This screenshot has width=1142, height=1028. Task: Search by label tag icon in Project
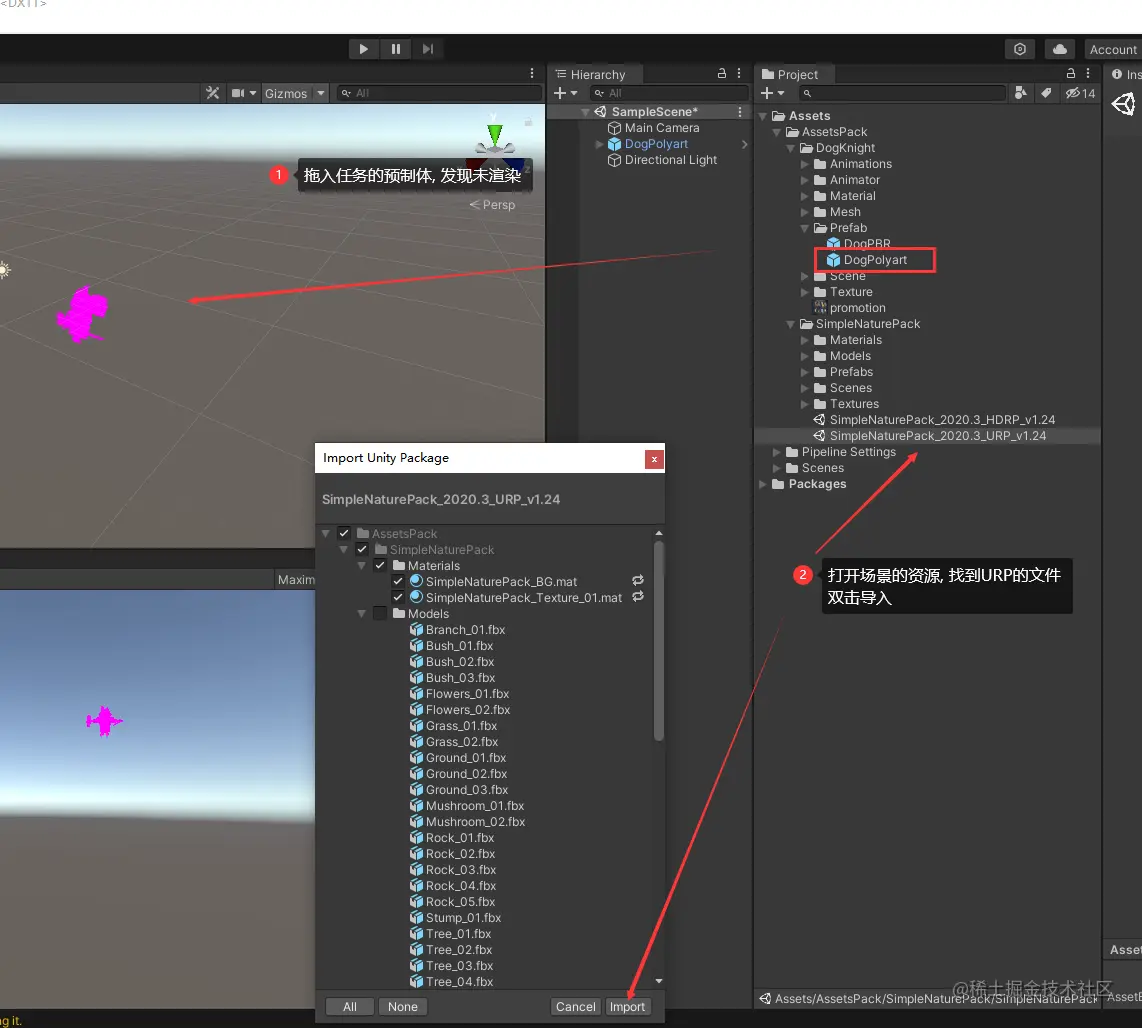click(1046, 93)
